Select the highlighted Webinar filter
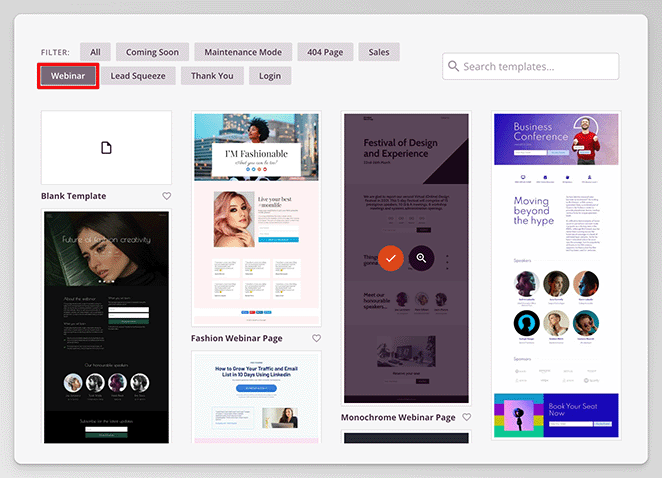The image size is (662, 478). [x=68, y=75]
